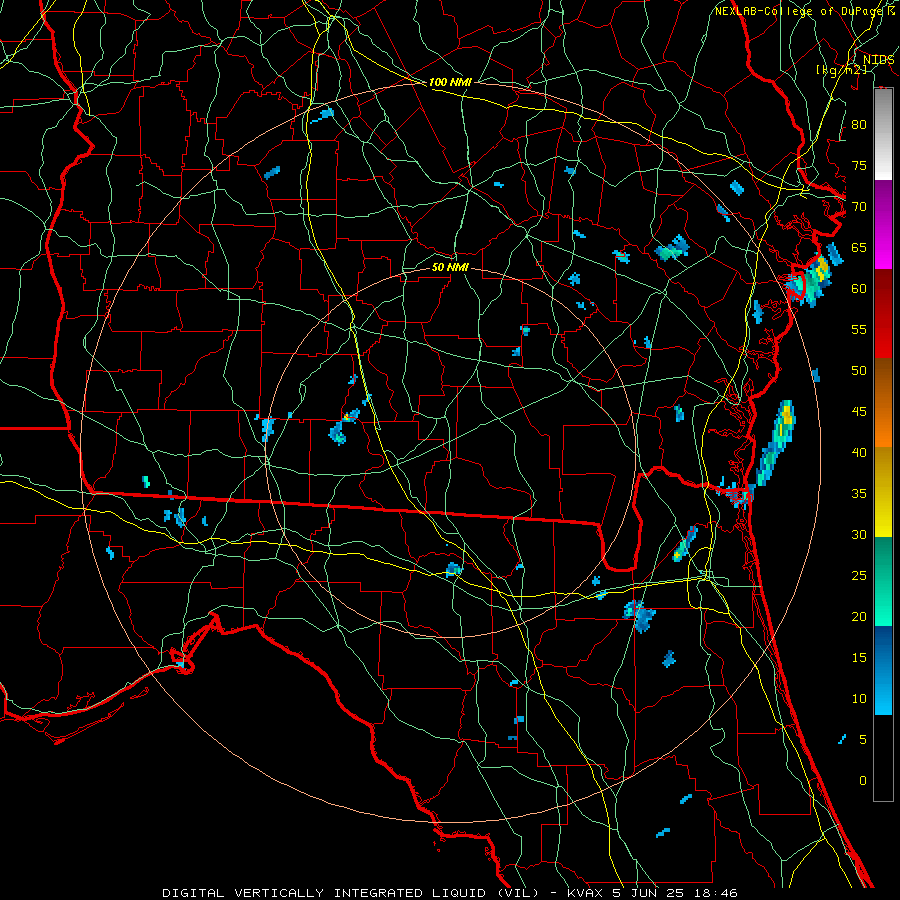900x900 pixels.
Task: Click the 35 value on the VIL scale
Action: pyautogui.click(x=859, y=494)
